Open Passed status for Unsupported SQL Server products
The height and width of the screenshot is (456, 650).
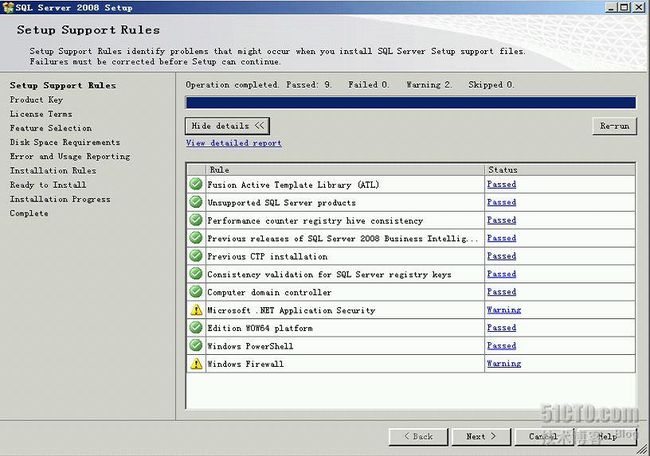tap(502, 202)
